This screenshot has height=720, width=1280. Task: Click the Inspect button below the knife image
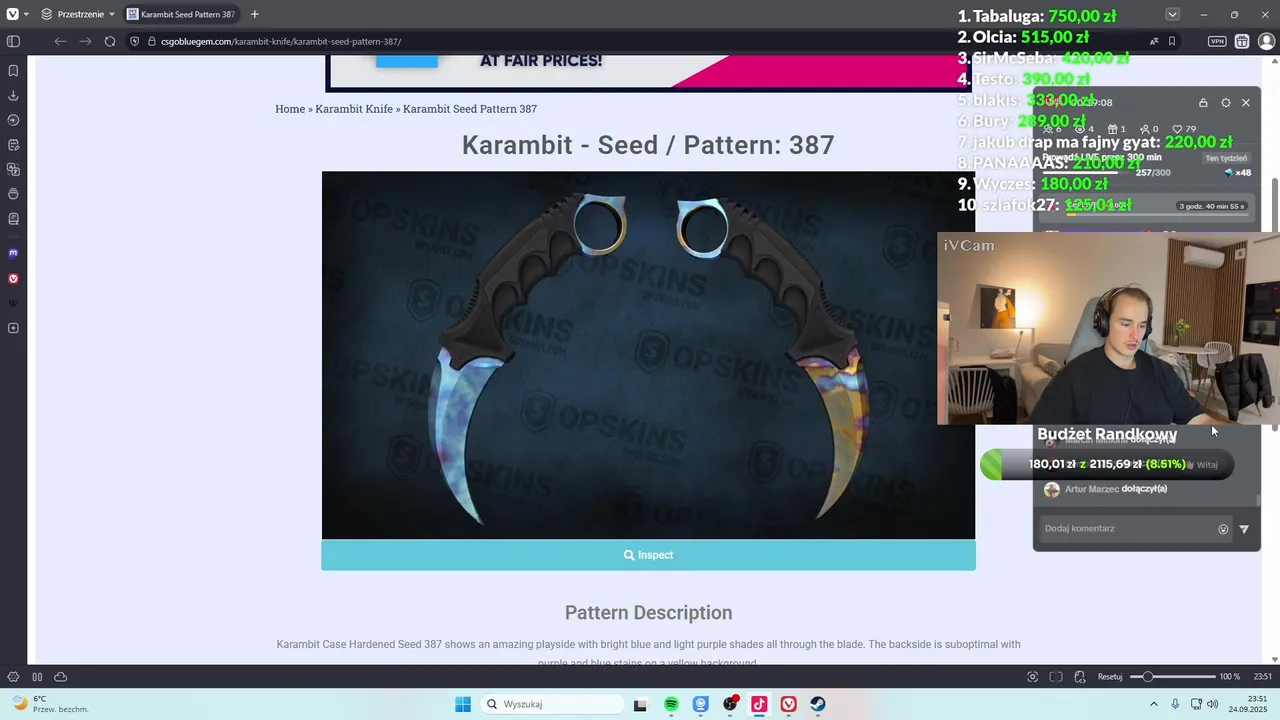(648, 555)
